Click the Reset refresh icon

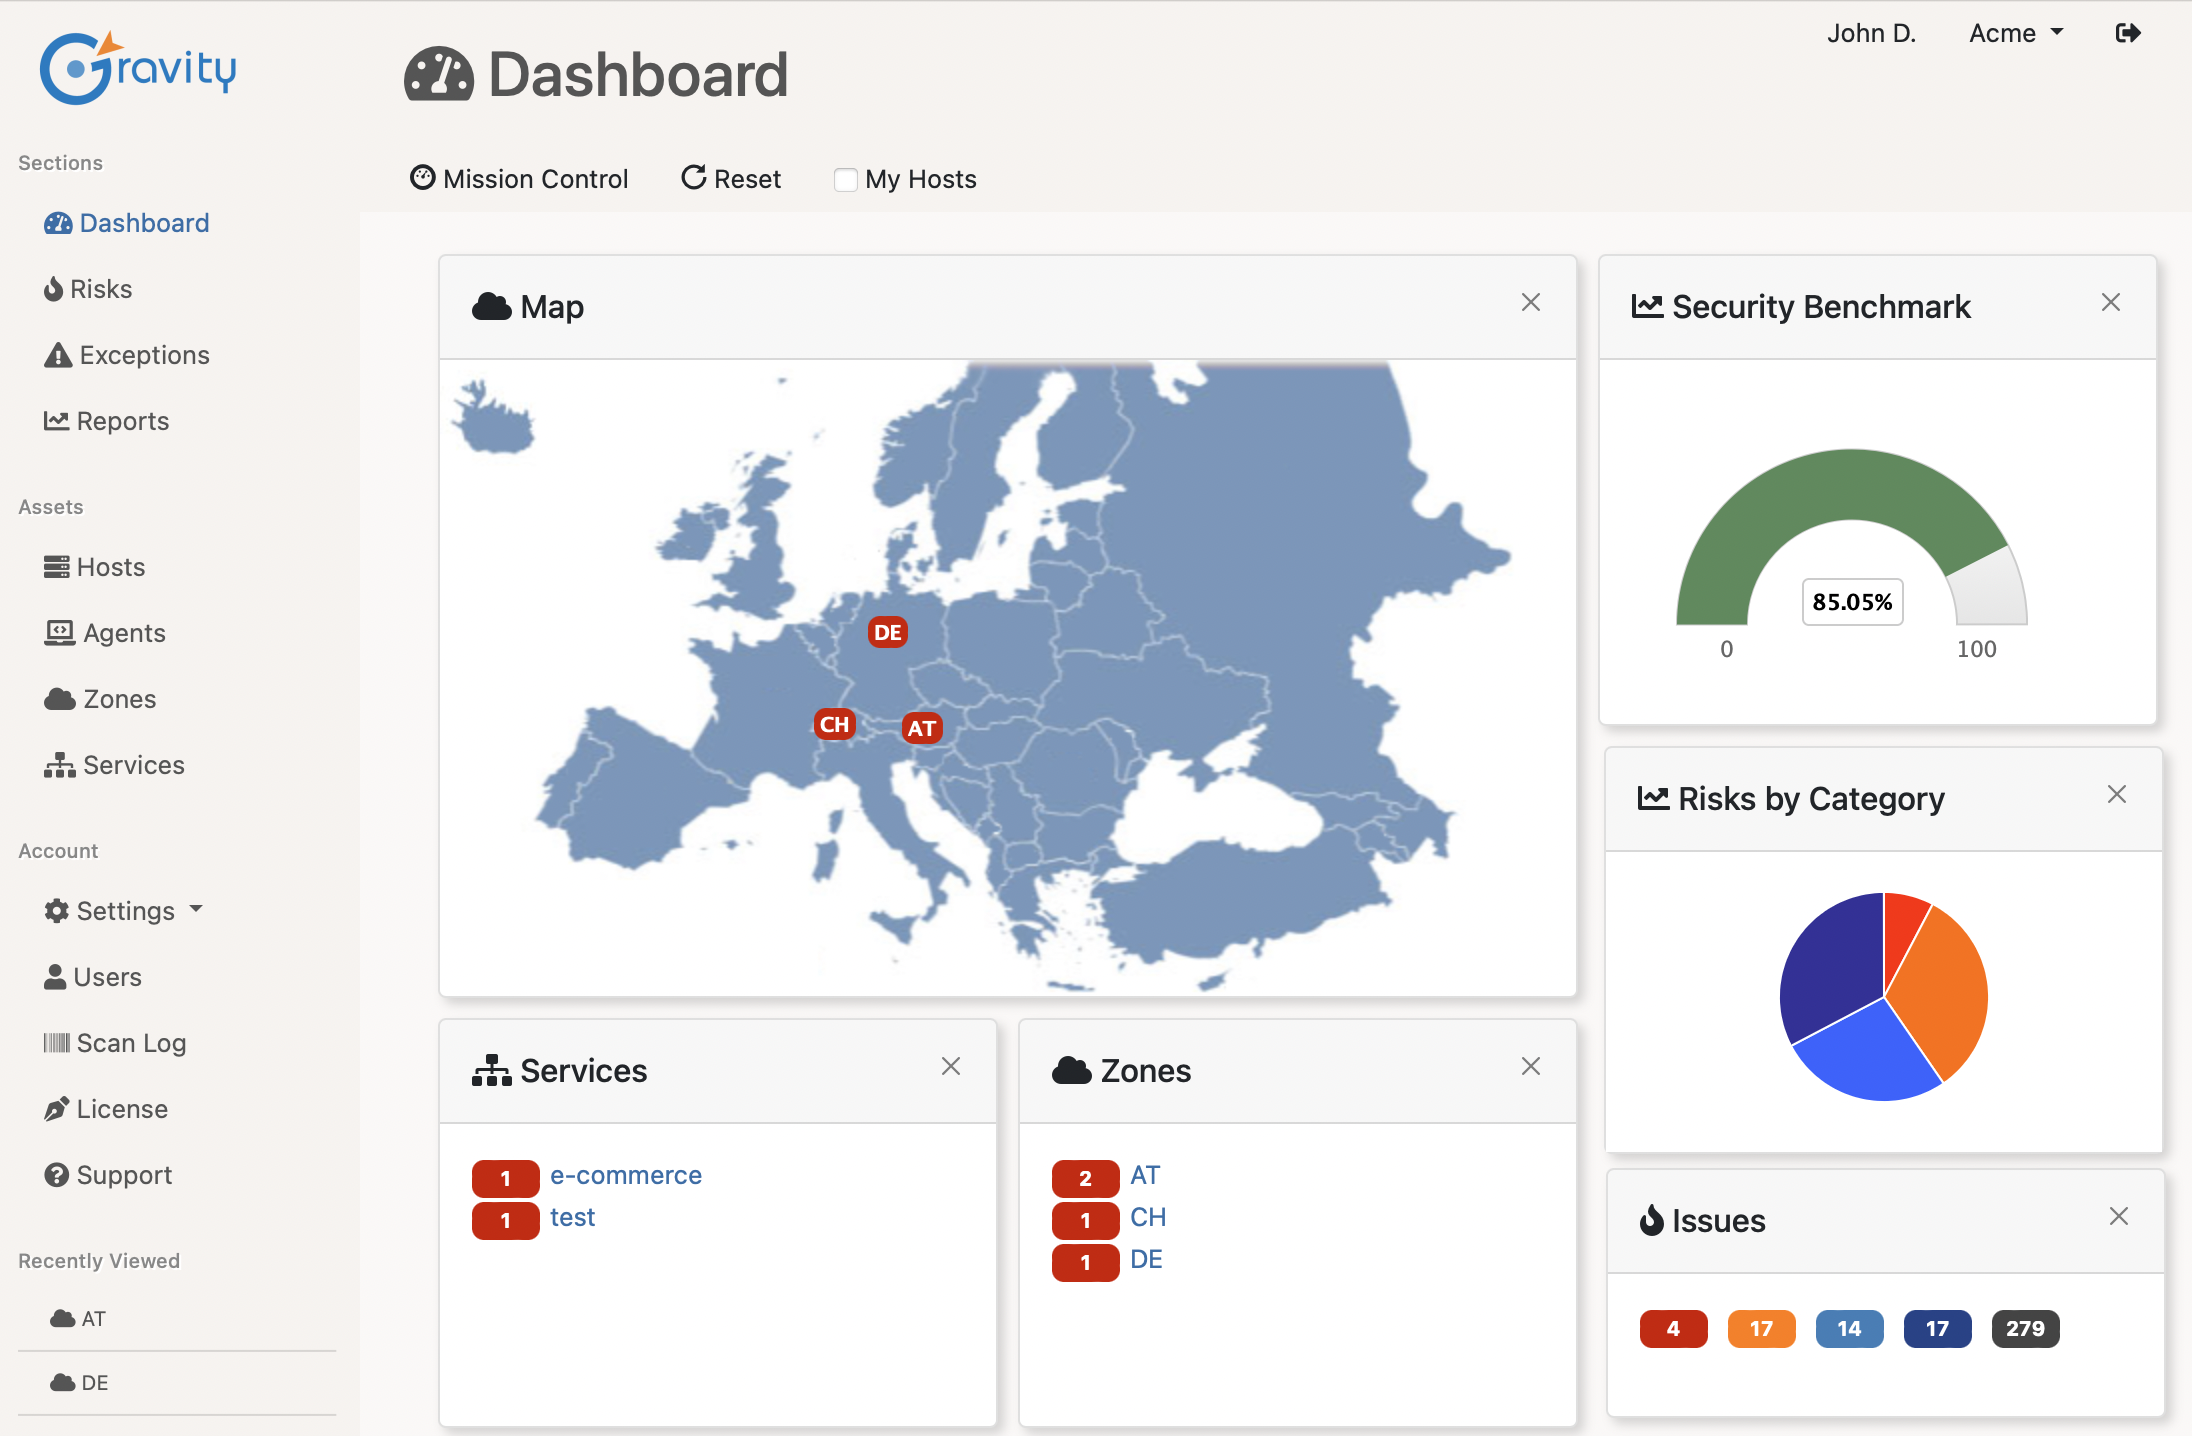pyautogui.click(x=693, y=178)
